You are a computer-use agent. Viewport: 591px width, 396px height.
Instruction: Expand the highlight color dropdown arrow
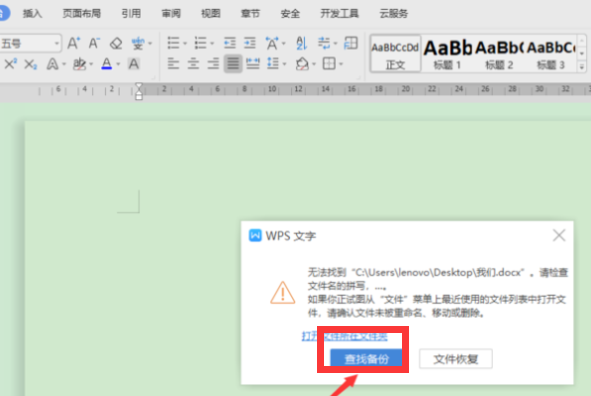tap(91, 64)
